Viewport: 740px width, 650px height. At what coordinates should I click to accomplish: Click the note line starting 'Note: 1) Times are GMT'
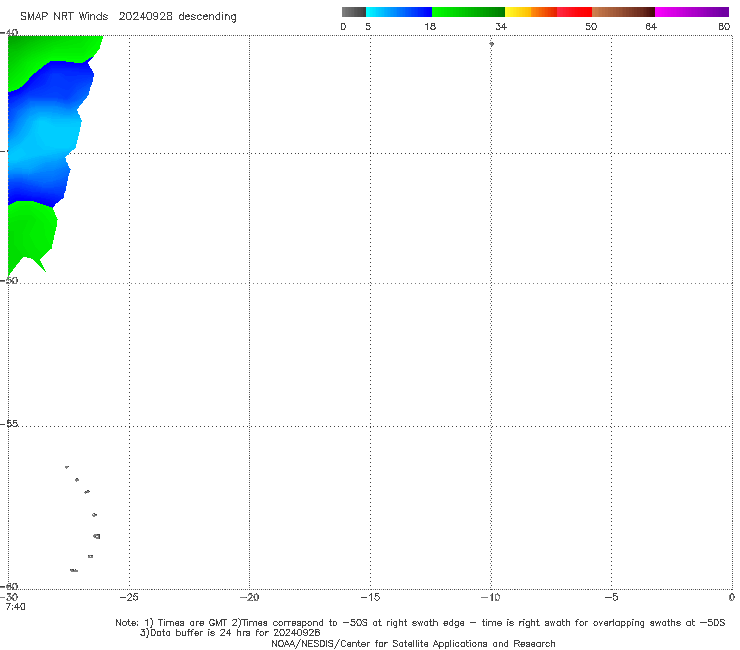coord(420,623)
